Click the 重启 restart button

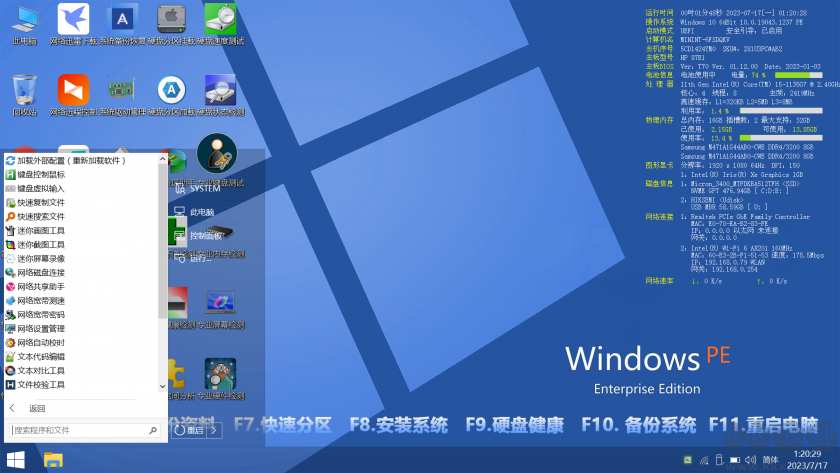[x=189, y=430]
